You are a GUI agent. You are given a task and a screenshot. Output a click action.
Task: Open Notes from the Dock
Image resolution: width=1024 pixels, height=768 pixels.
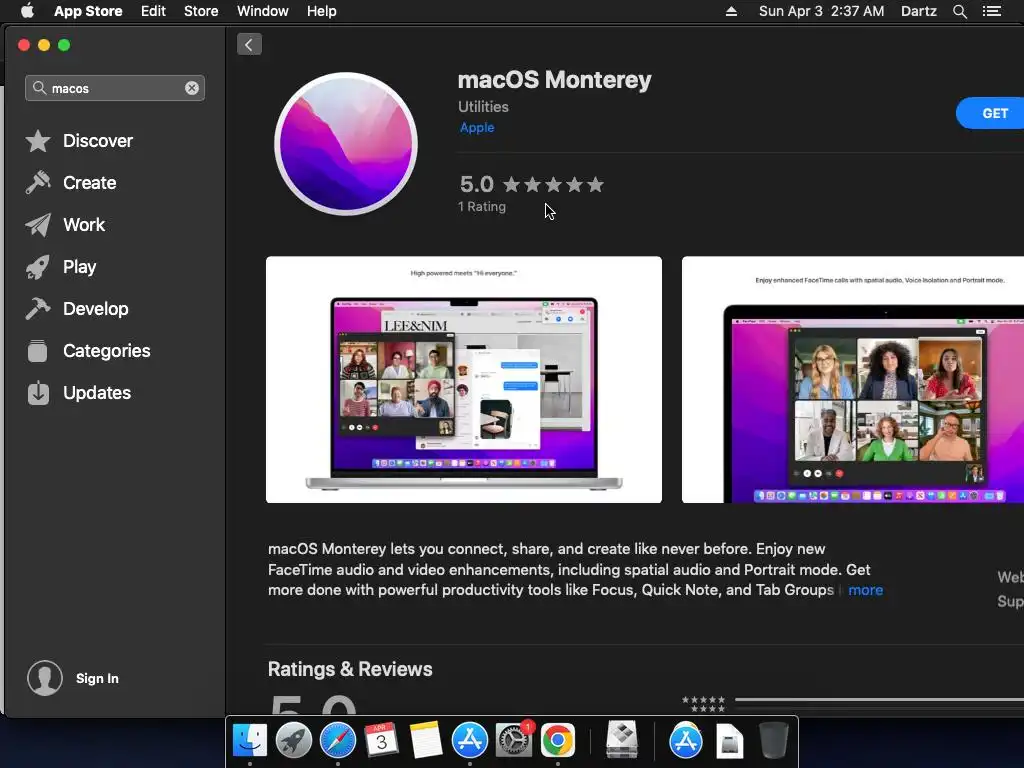[x=426, y=741]
